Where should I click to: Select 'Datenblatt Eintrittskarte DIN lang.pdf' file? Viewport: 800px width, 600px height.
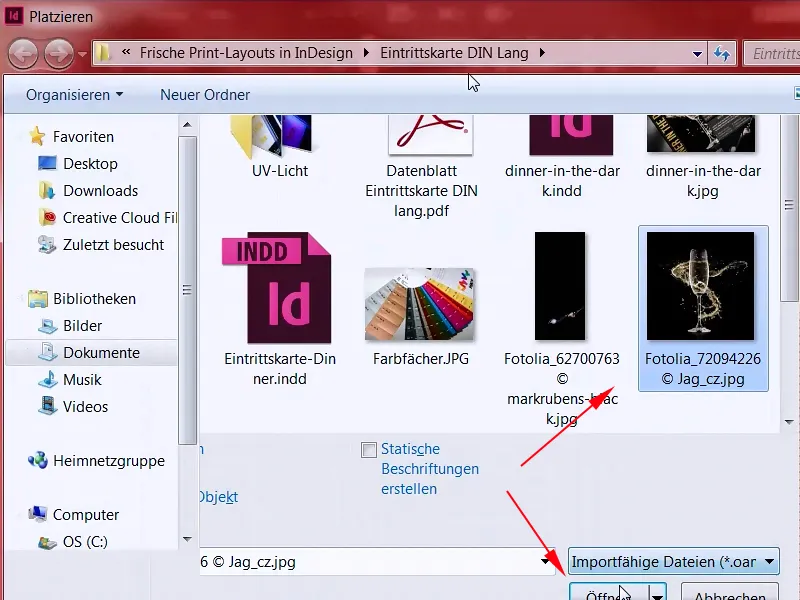pos(421,167)
